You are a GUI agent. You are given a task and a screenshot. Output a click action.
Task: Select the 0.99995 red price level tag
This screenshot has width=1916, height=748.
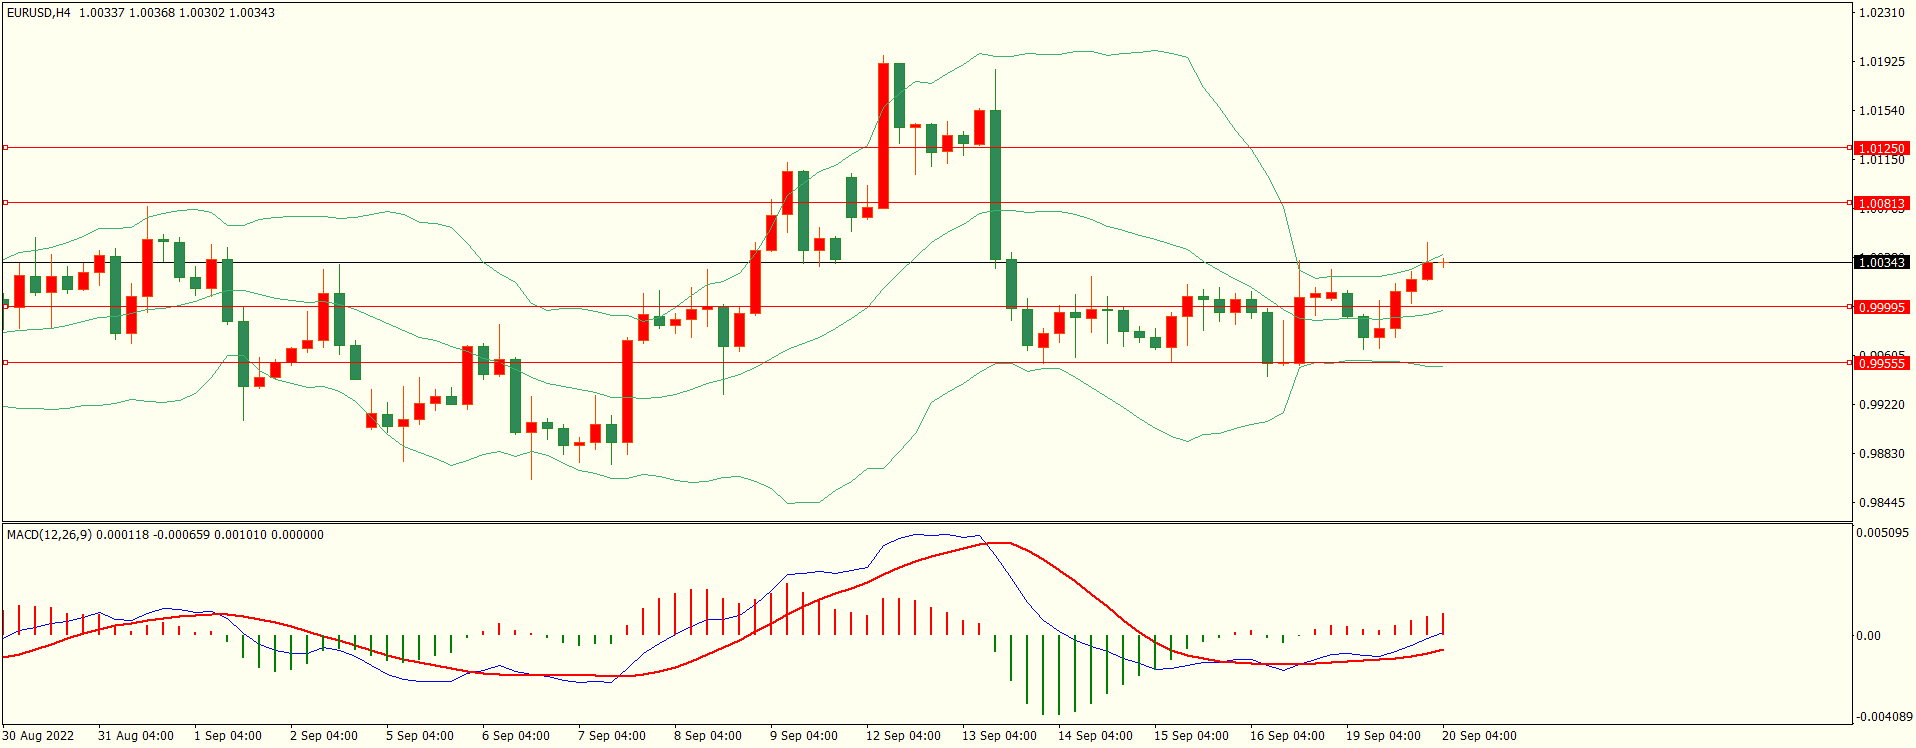[1881, 307]
